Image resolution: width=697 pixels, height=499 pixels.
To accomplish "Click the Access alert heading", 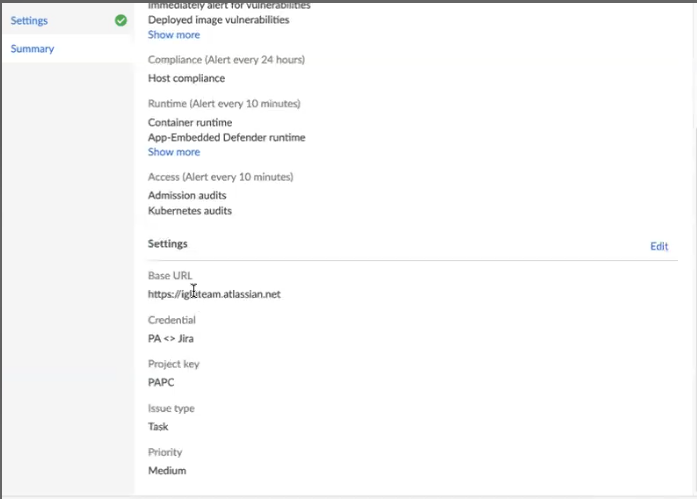I will coord(221,177).
